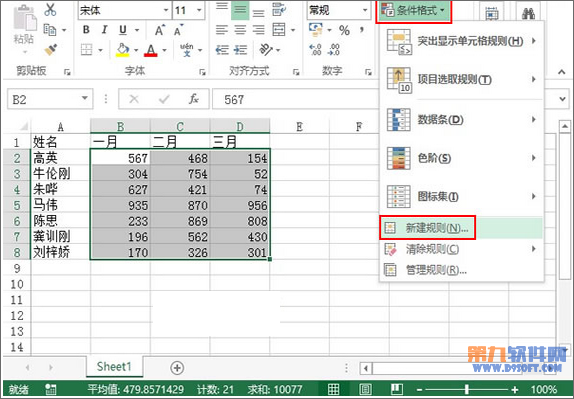
Task: Select cell with value 935
Action: [120, 205]
